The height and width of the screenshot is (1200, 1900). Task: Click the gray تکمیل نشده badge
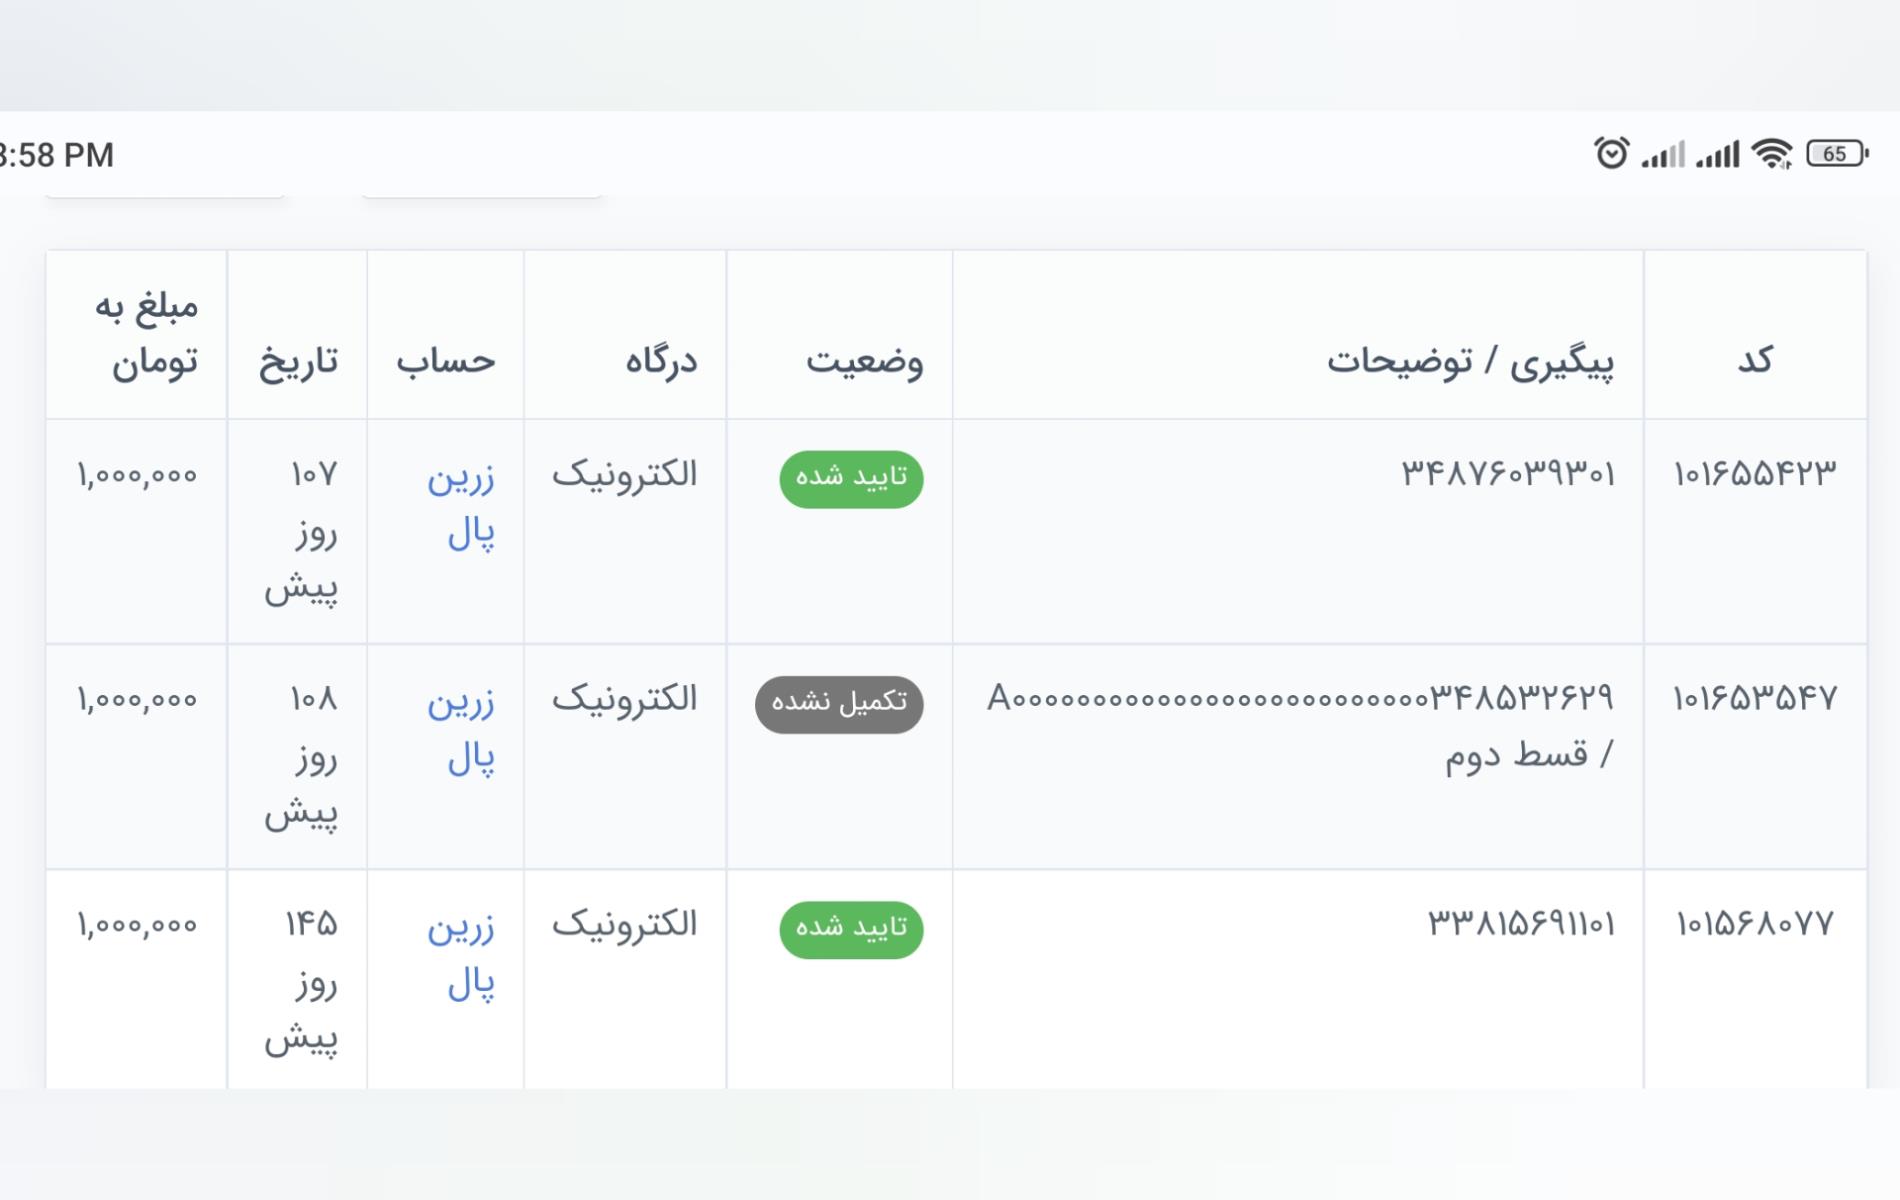click(839, 704)
